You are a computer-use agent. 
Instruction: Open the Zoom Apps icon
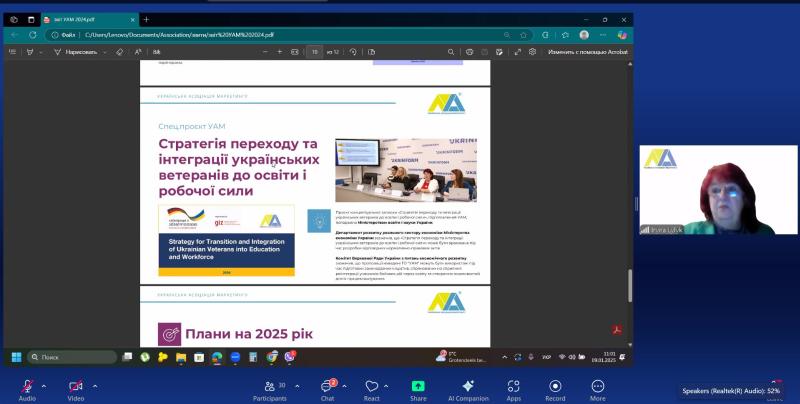tap(513, 386)
